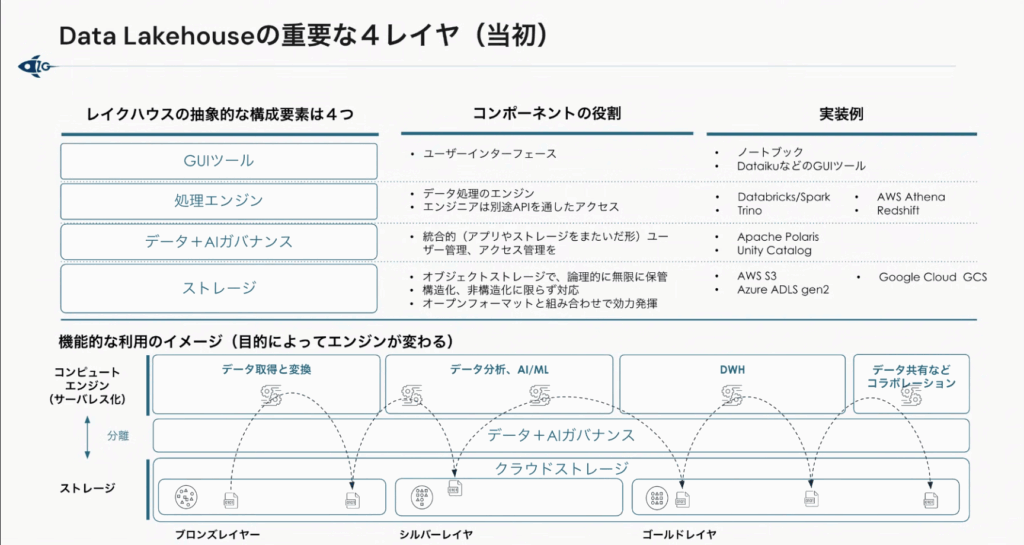Click the file icon beside the ブロンズレイヤー cluster icon

coord(231,501)
